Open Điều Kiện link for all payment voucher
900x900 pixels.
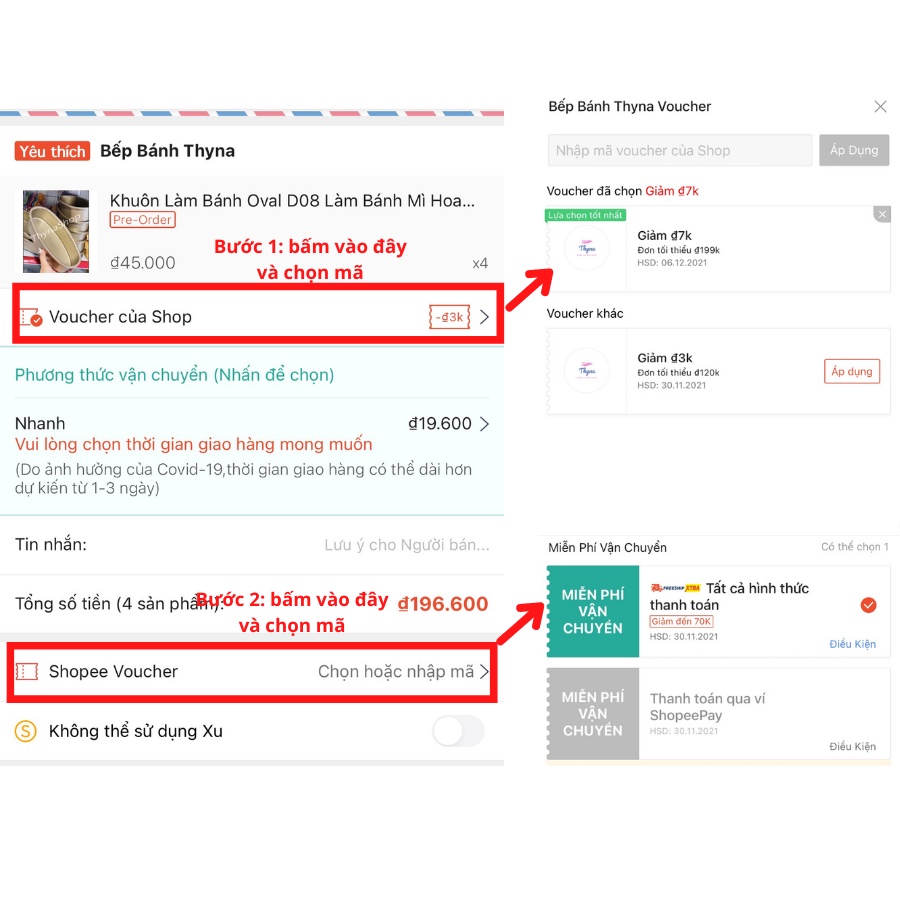coord(852,644)
